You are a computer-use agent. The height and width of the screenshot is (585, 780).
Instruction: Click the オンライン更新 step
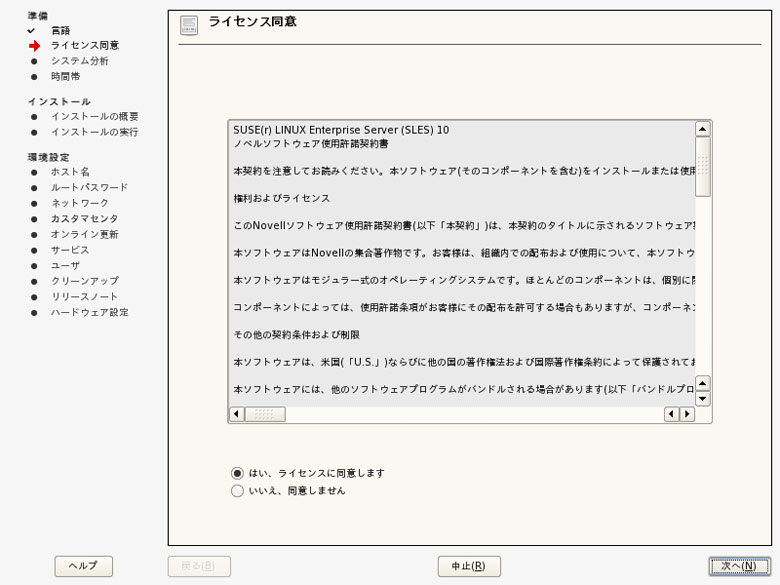pyautogui.click(x=85, y=234)
